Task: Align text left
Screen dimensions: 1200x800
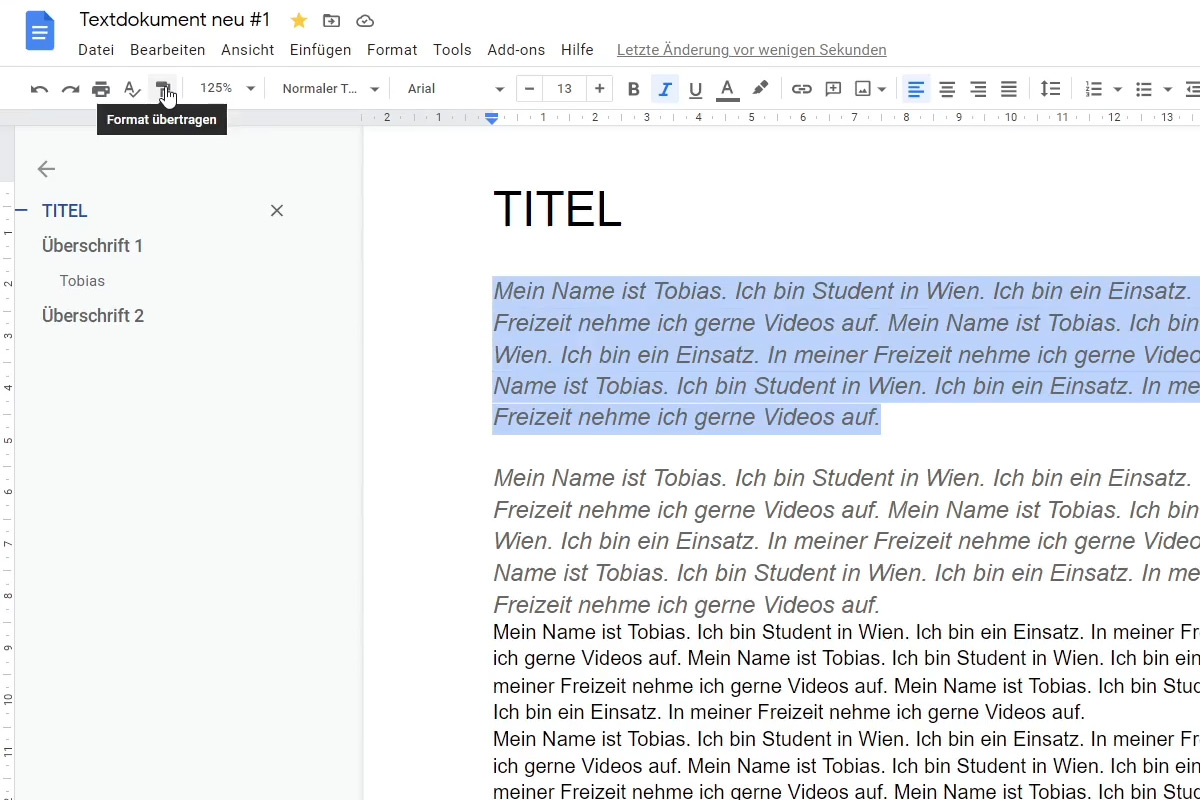Action: point(915,89)
